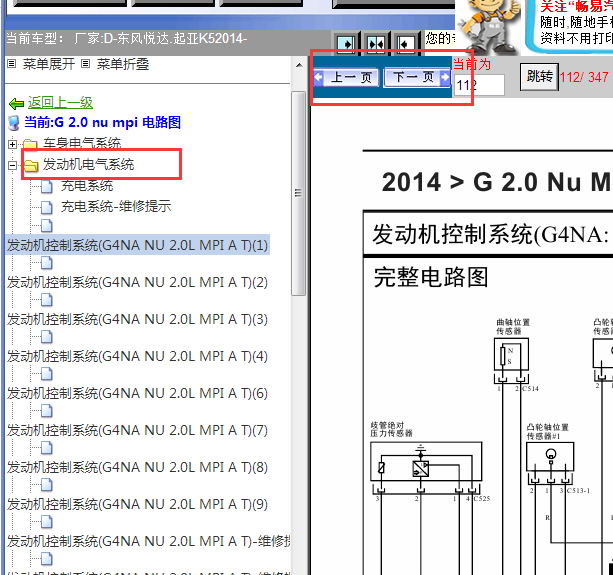Select 发动机控制系统(G4NA NU 2.0L MPI A T)(6)

pos(137,393)
